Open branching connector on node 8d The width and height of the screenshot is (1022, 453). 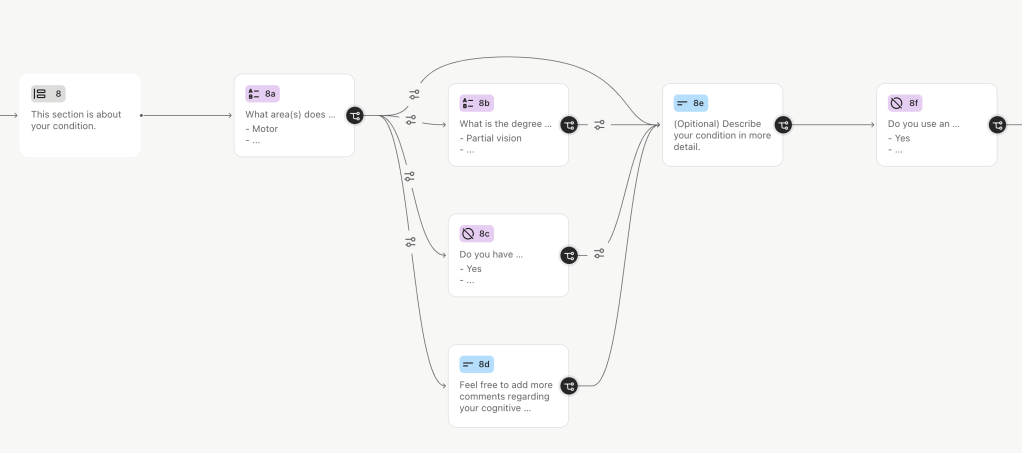(x=569, y=386)
